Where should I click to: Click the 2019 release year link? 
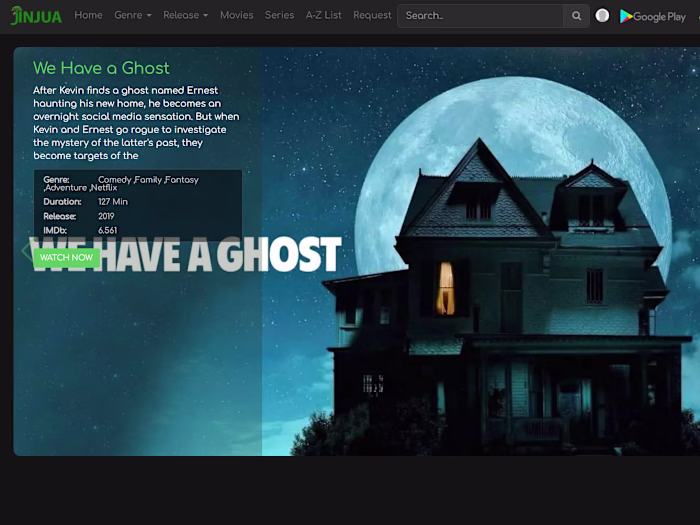(x=106, y=216)
